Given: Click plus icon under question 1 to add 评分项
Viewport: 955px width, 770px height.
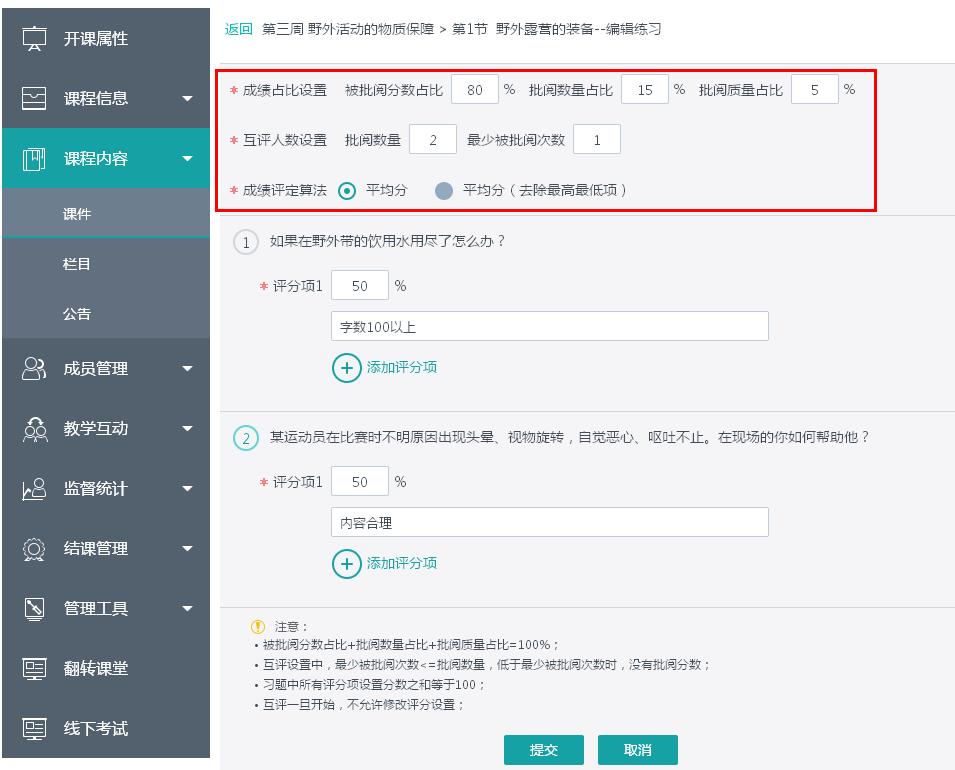Looking at the screenshot, I should [347, 368].
